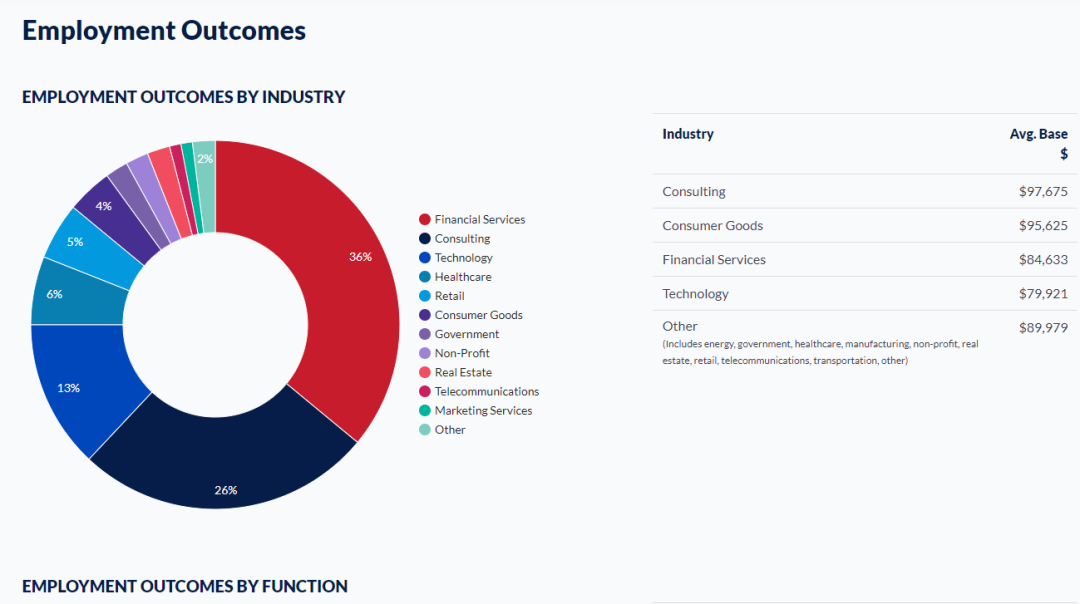This screenshot has height=604, width=1080.
Task: Click the Real Estate legend marker
Action: pyautogui.click(x=424, y=372)
